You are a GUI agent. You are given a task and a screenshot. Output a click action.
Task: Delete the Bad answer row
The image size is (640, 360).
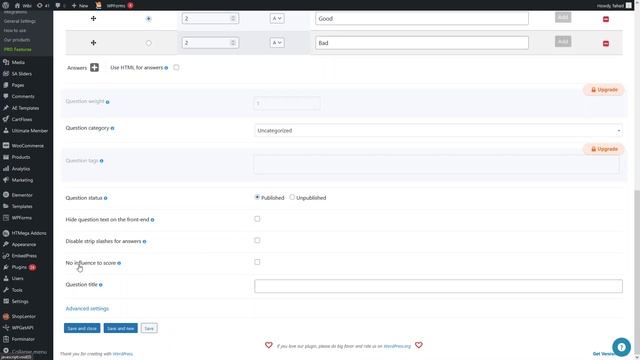click(606, 43)
